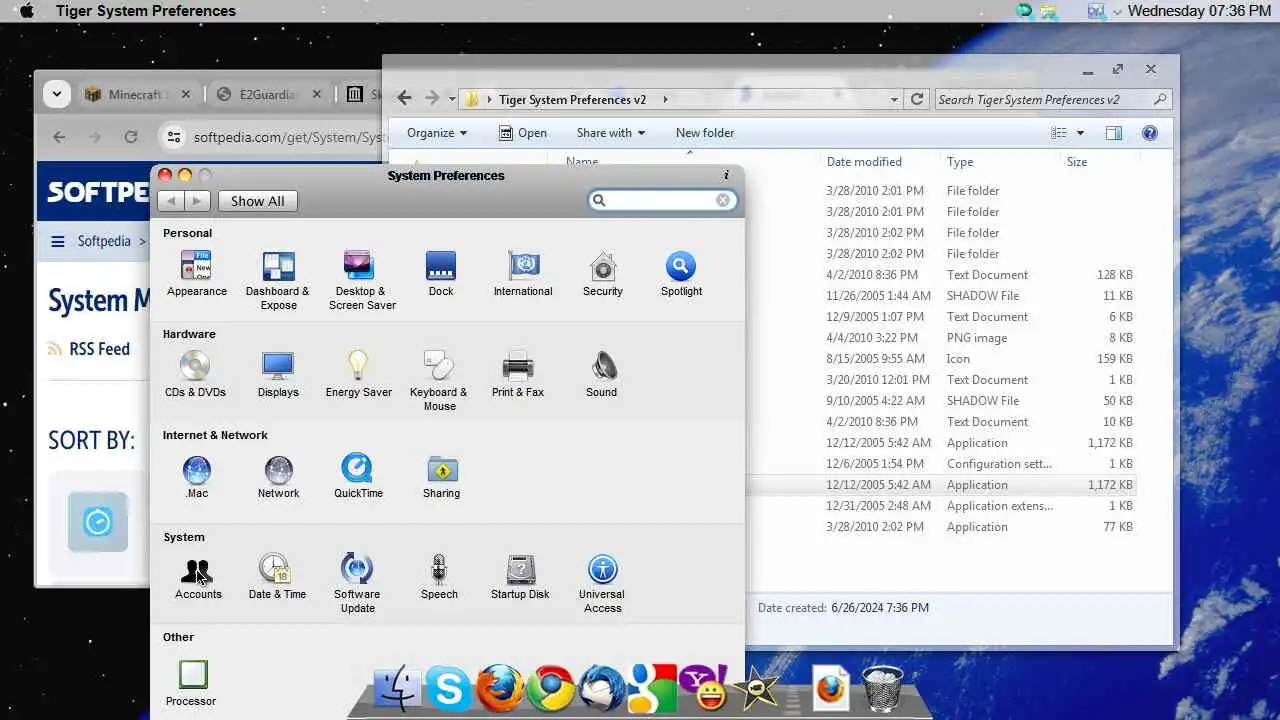Viewport: 1280px width, 720px height.
Task: Expand the Share with dropdown
Action: 611,133
